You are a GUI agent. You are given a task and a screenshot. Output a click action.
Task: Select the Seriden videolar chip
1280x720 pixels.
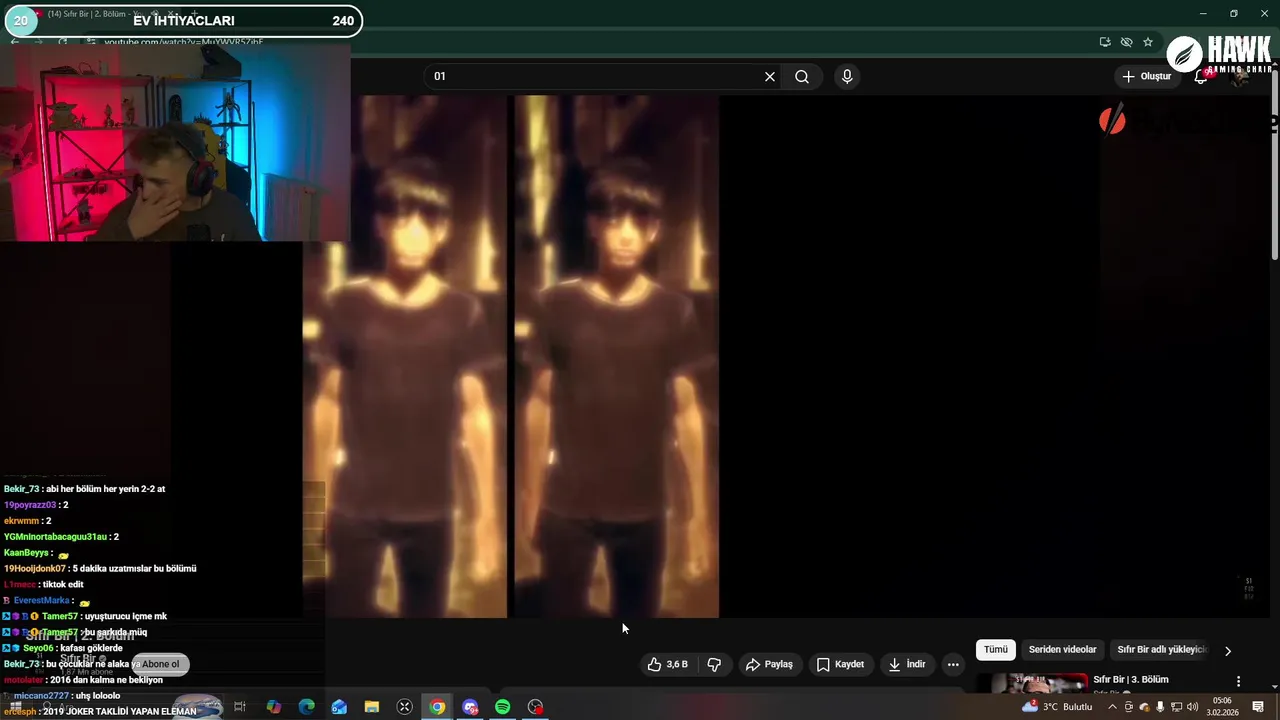coord(1062,650)
